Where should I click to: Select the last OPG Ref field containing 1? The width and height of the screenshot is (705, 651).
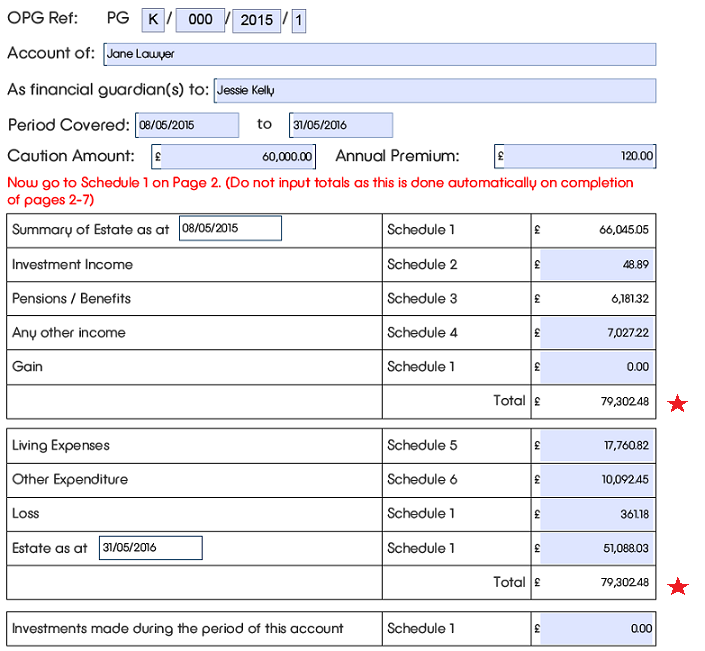click(x=299, y=20)
